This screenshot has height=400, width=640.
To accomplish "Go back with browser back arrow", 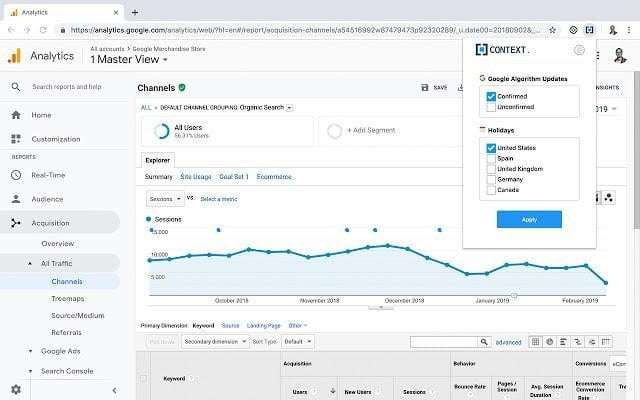I will [11, 30].
